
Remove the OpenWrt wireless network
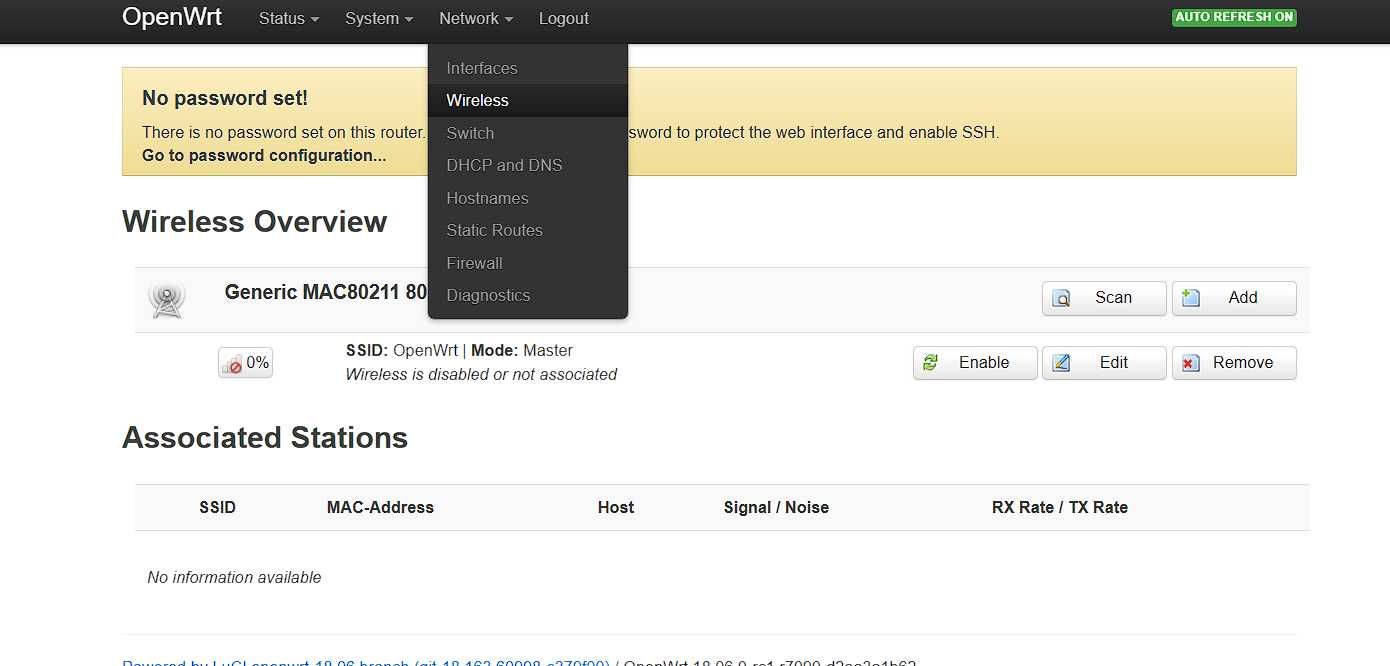[x=1234, y=363]
